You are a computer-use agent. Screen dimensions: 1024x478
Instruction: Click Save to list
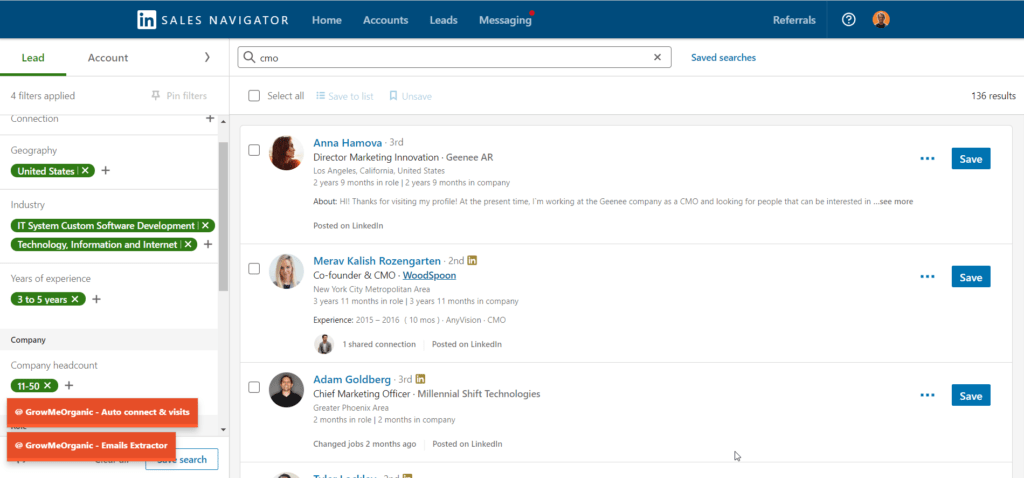tap(345, 96)
